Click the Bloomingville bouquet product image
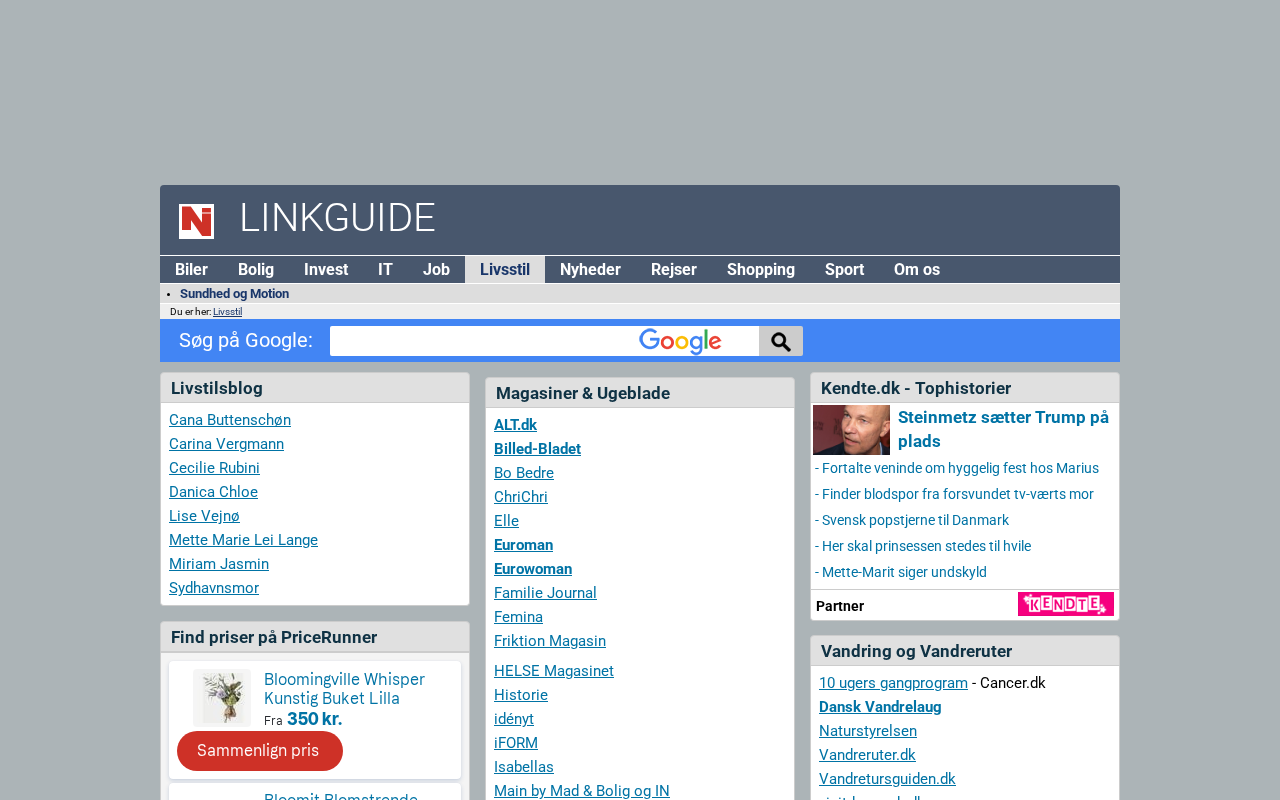The width and height of the screenshot is (1280, 800). [x=222, y=698]
